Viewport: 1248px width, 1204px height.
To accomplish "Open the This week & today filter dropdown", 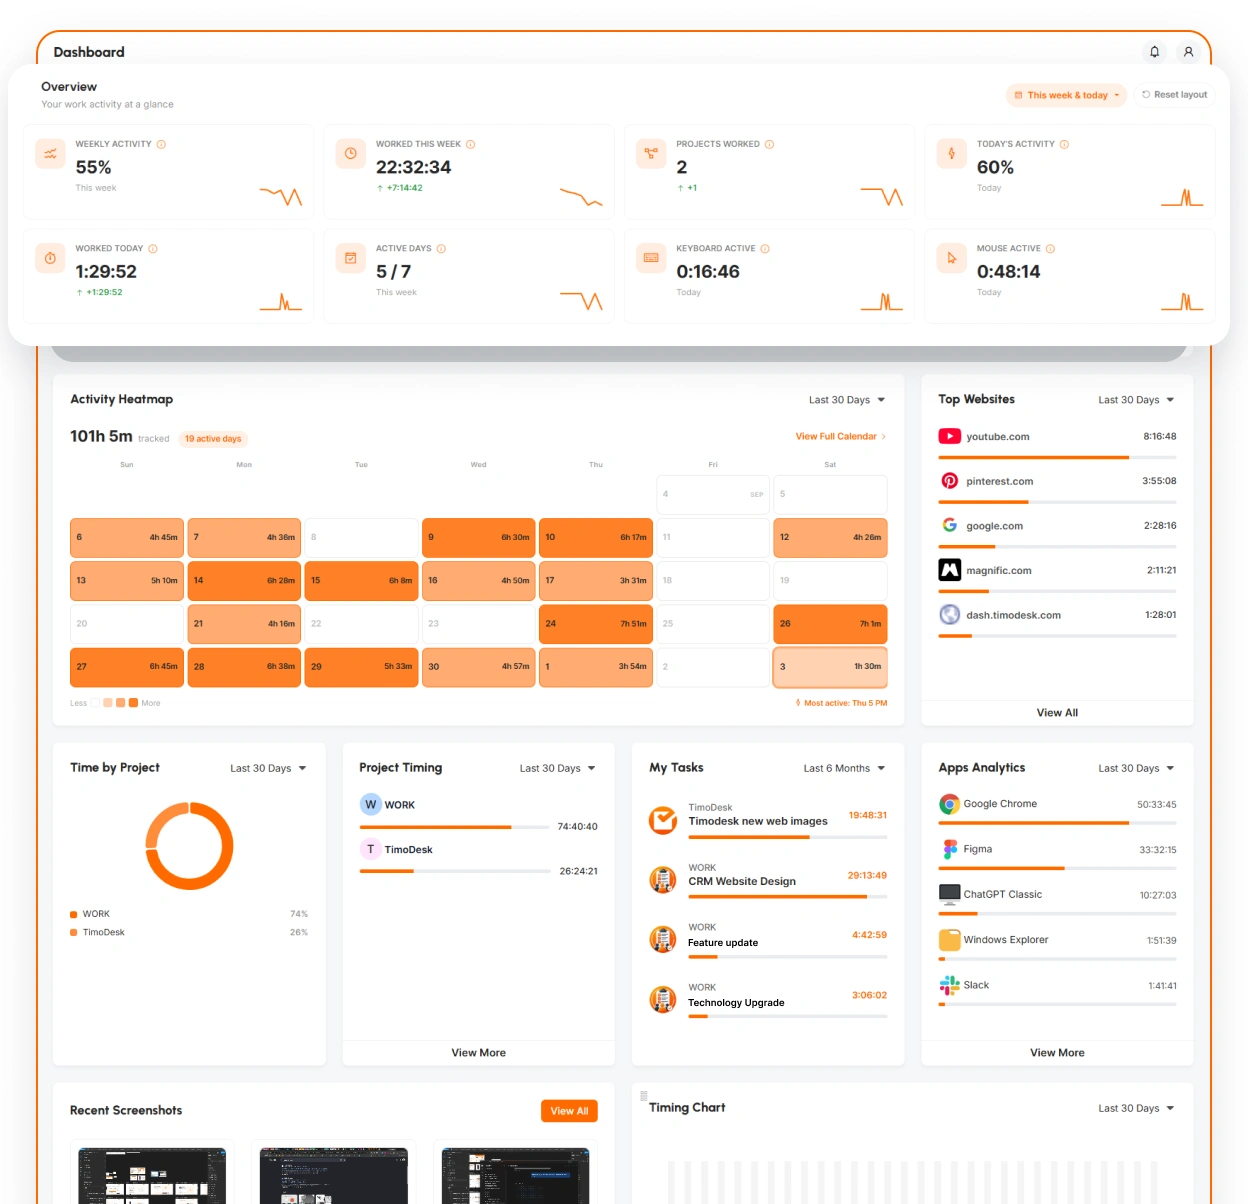I will coord(1066,95).
